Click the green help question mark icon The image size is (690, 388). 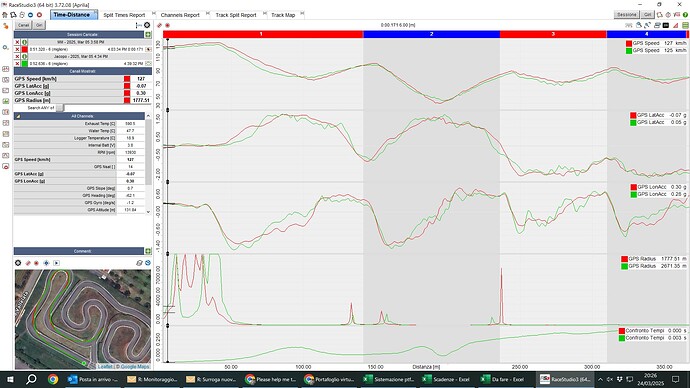tap(685, 15)
